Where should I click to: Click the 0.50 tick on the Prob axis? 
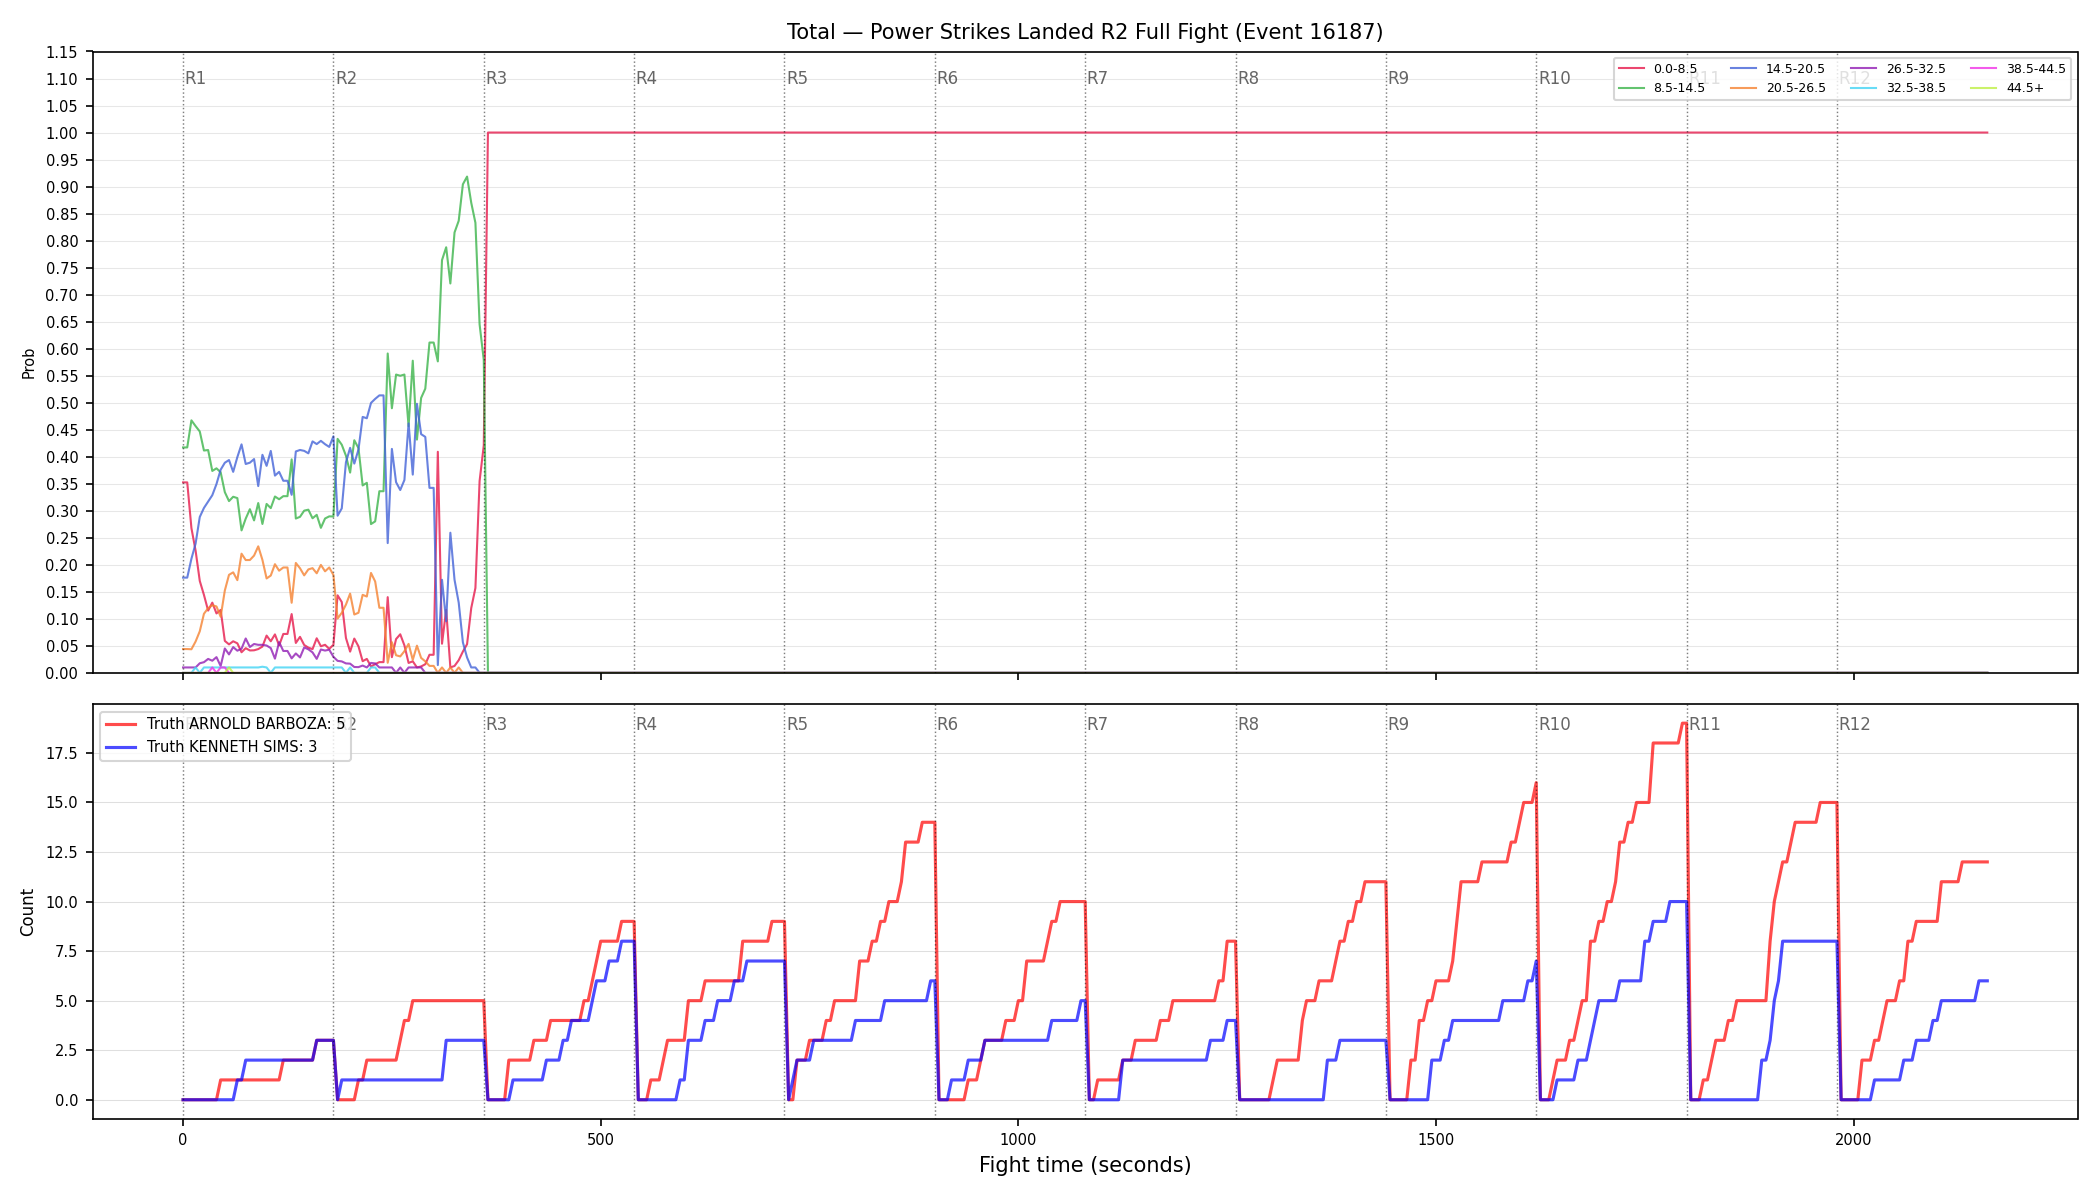pos(61,403)
